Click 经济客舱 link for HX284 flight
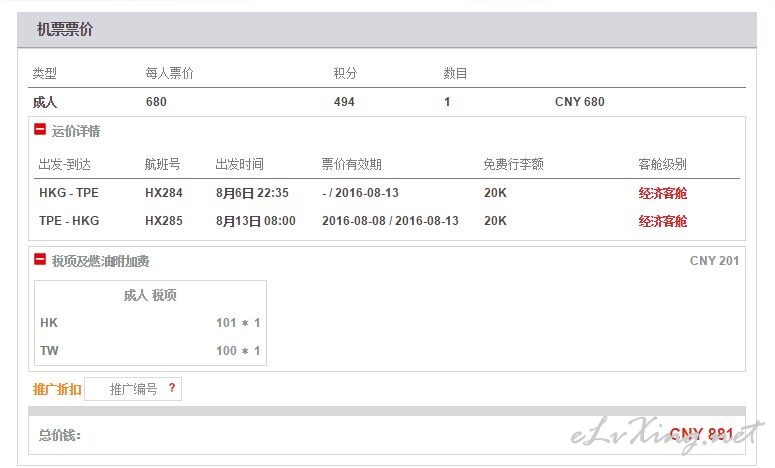The image size is (775, 468). 662,193
